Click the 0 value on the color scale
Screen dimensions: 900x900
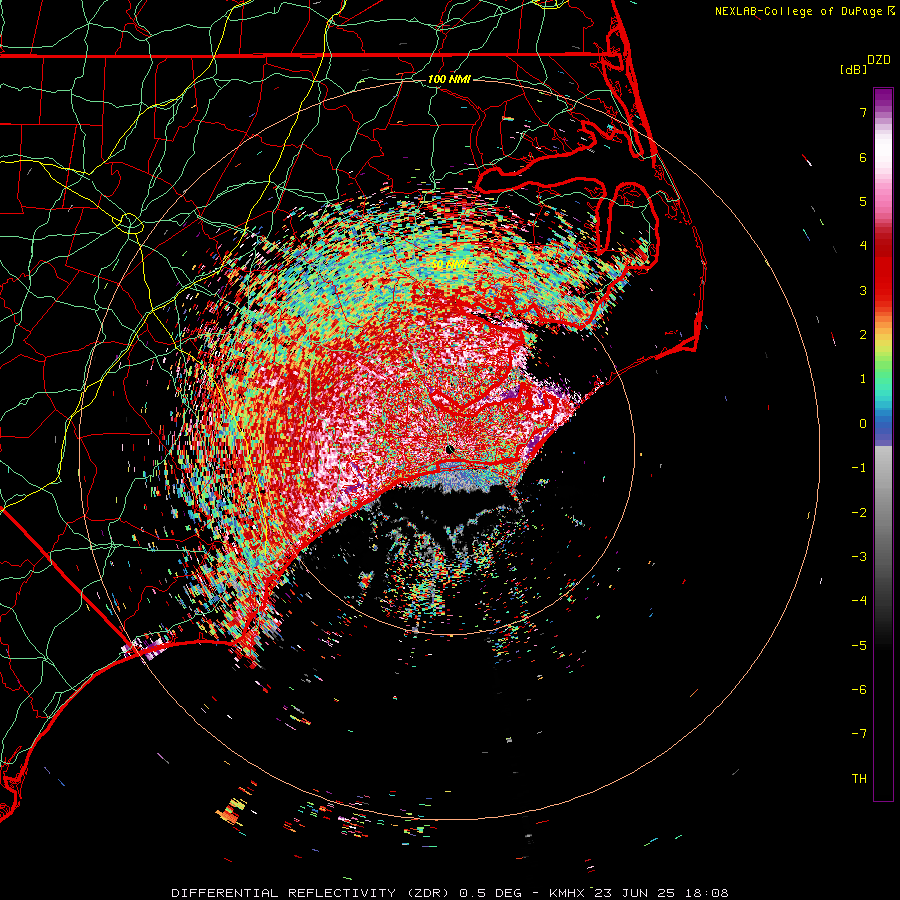863,424
